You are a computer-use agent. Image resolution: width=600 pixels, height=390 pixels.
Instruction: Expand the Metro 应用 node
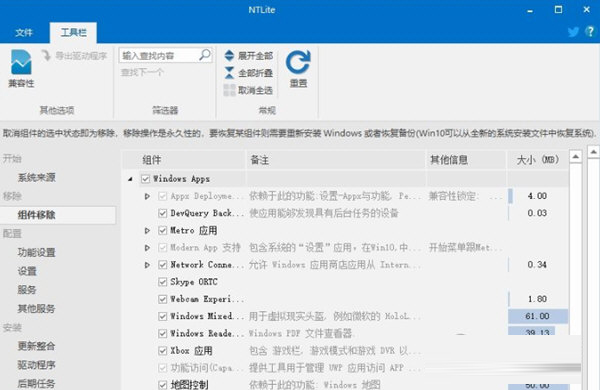tap(147, 230)
